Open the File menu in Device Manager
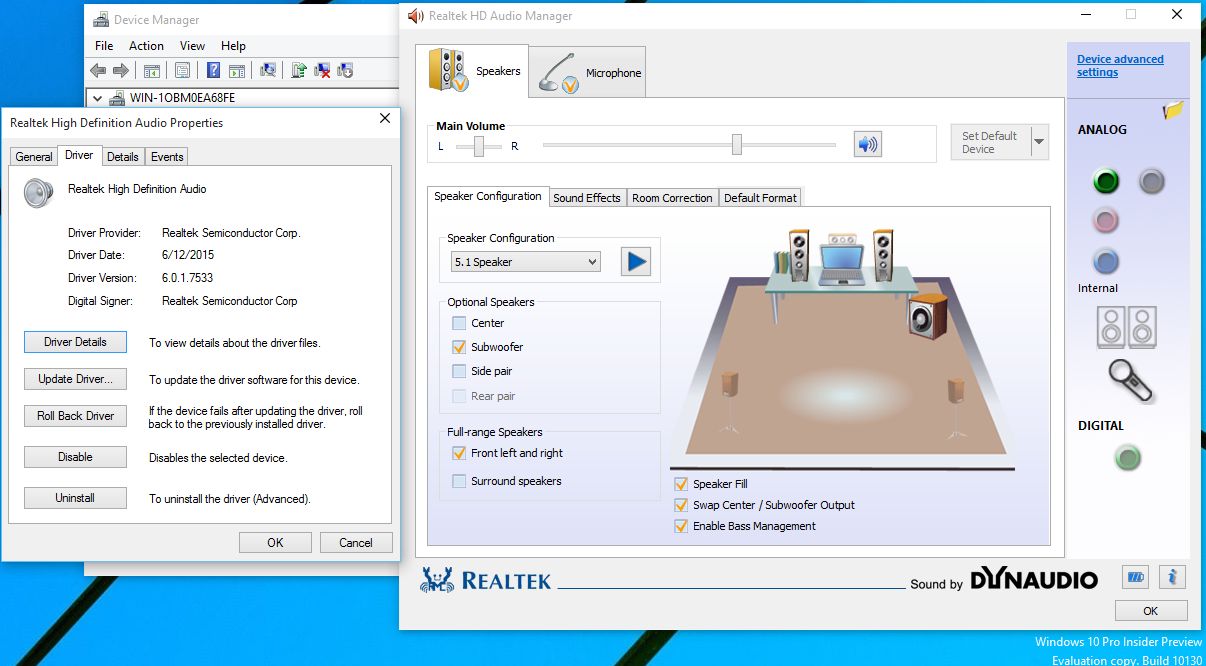This screenshot has width=1206, height=666. pyautogui.click(x=104, y=45)
